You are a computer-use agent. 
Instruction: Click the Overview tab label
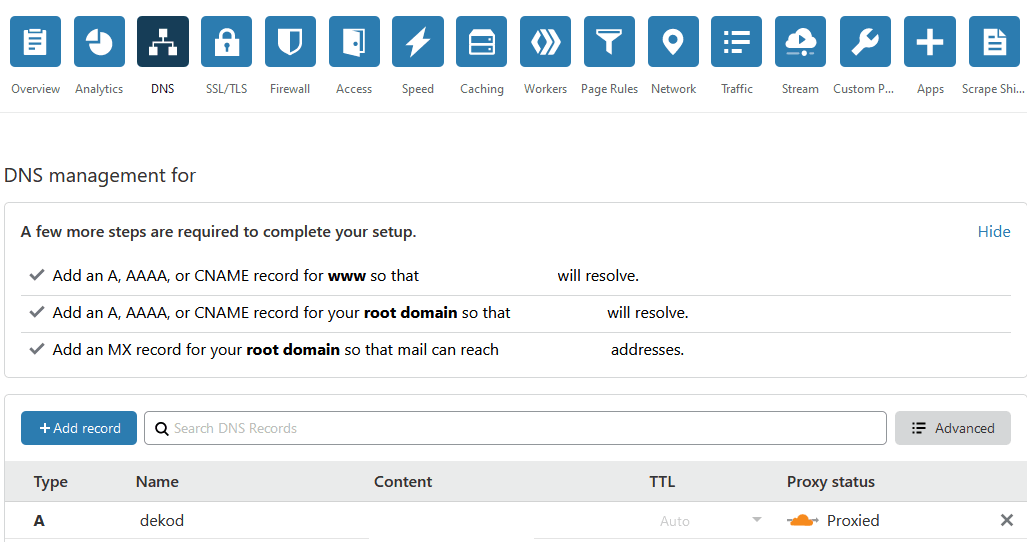[x=35, y=89]
